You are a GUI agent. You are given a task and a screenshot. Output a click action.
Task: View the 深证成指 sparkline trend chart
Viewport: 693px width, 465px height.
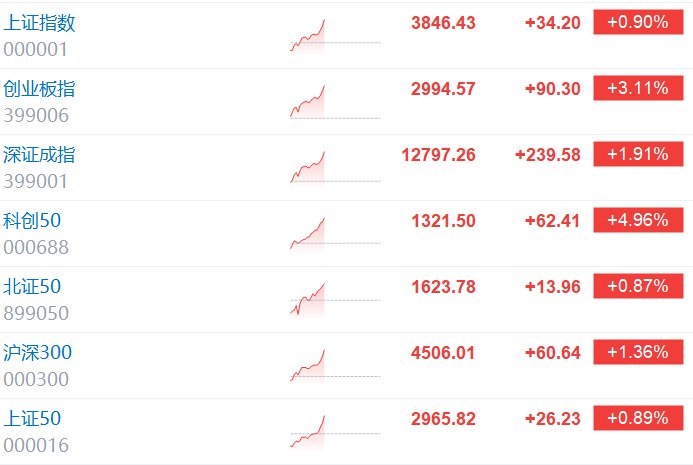335,167
